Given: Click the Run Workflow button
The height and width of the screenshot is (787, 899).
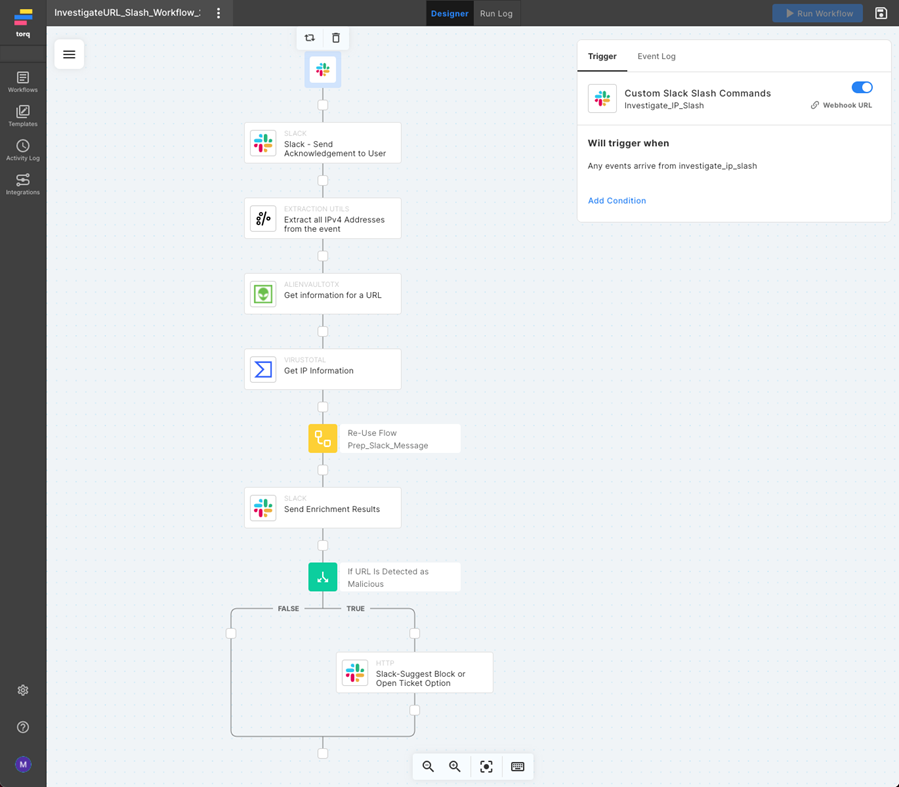Looking at the screenshot, I should click(x=818, y=13).
